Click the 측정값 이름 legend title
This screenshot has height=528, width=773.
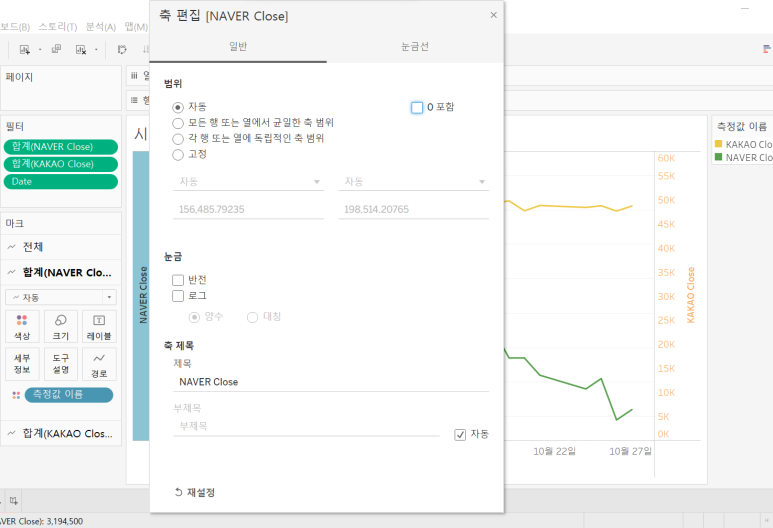point(741,127)
